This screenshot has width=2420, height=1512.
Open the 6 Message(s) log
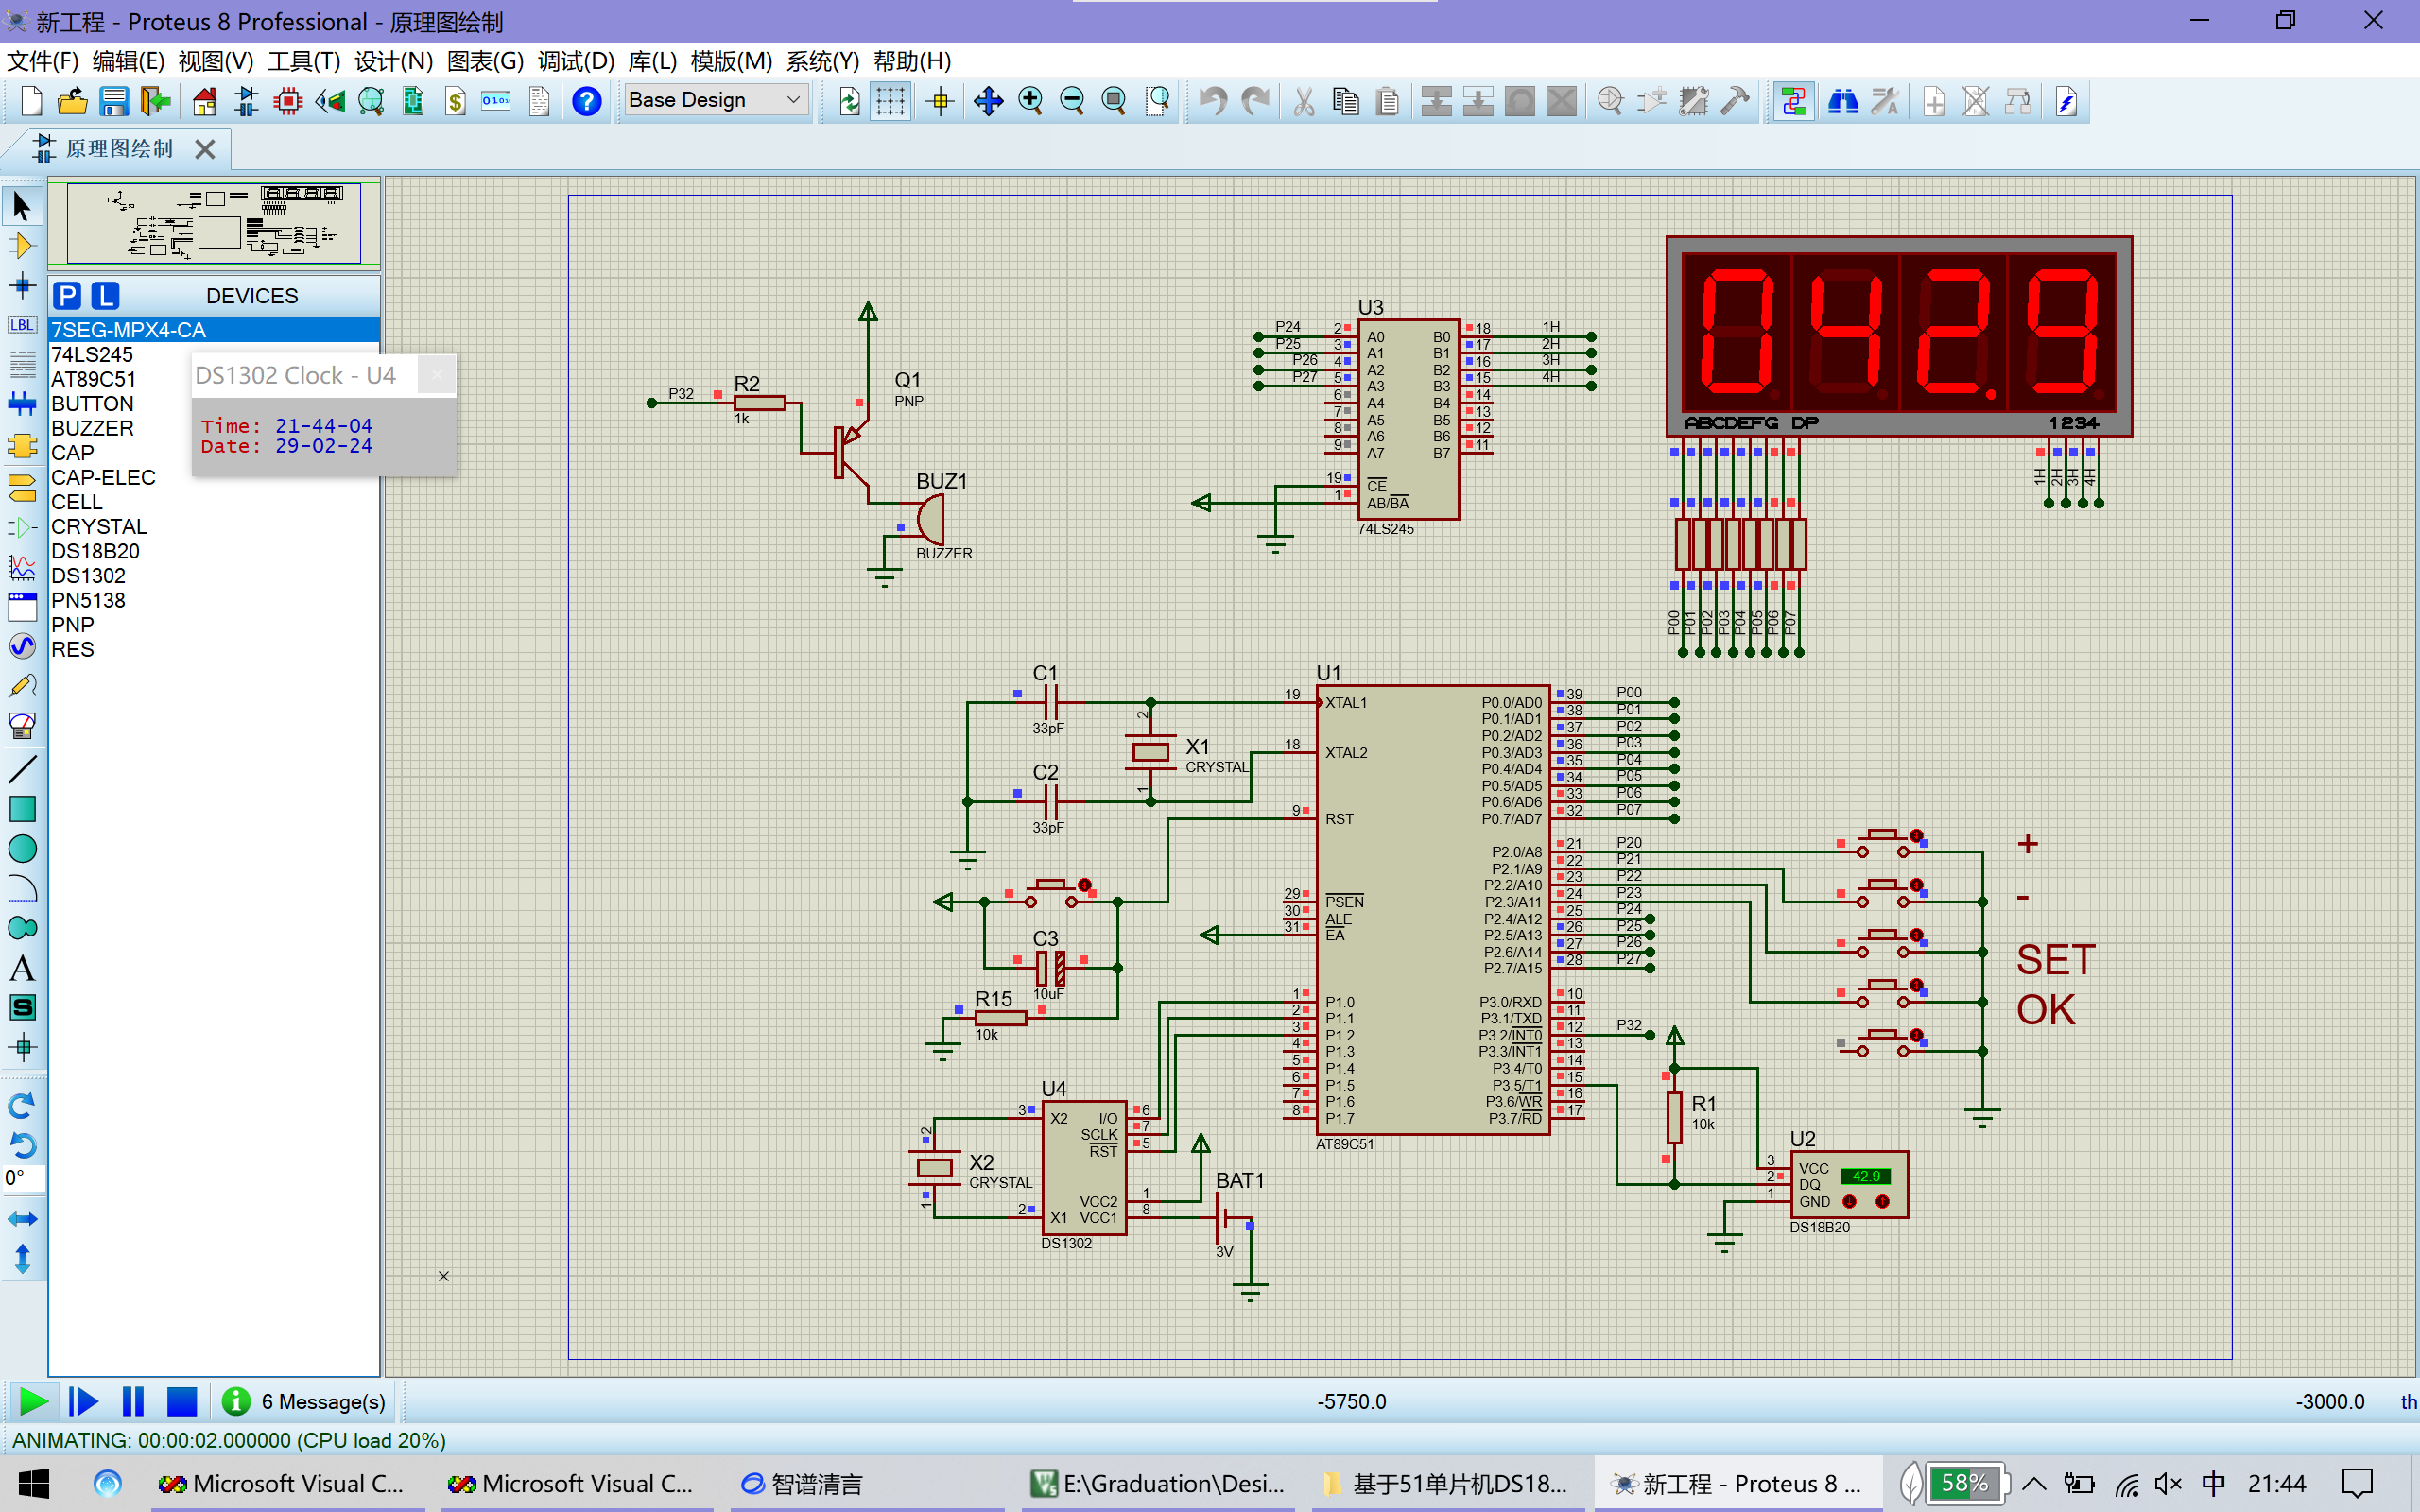coord(304,1402)
